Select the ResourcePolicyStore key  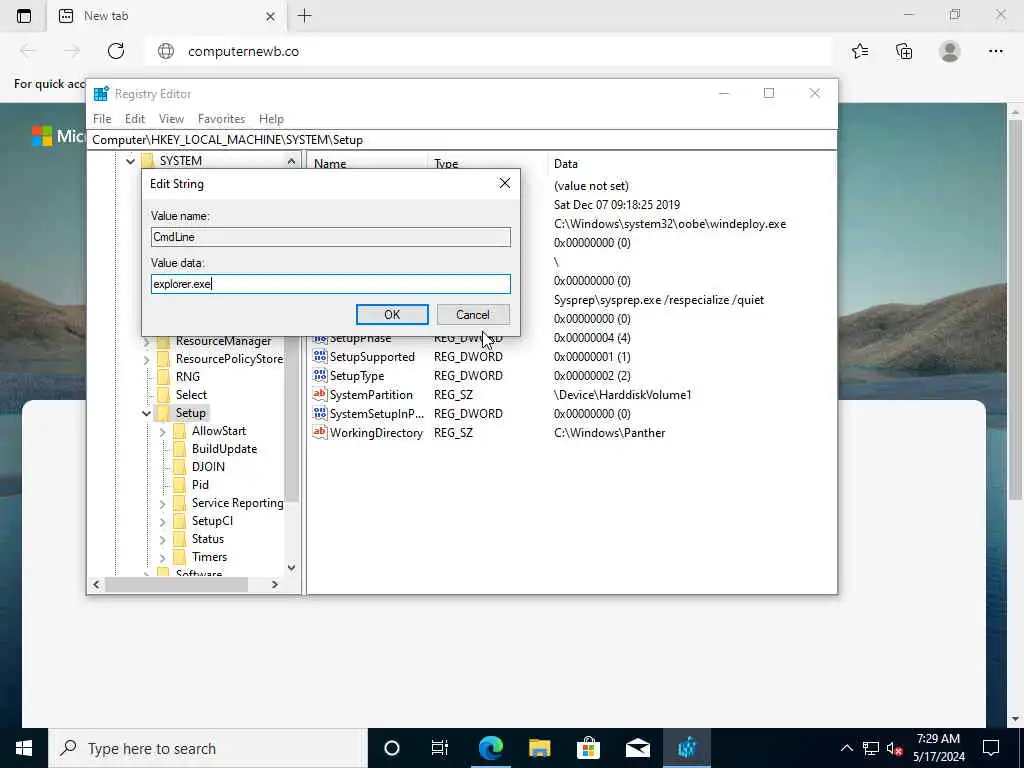coord(229,359)
